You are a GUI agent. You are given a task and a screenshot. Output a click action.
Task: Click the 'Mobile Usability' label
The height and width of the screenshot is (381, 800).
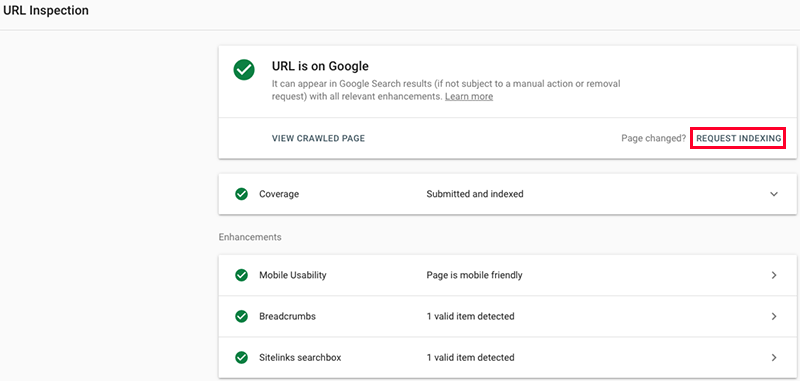tap(293, 275)
